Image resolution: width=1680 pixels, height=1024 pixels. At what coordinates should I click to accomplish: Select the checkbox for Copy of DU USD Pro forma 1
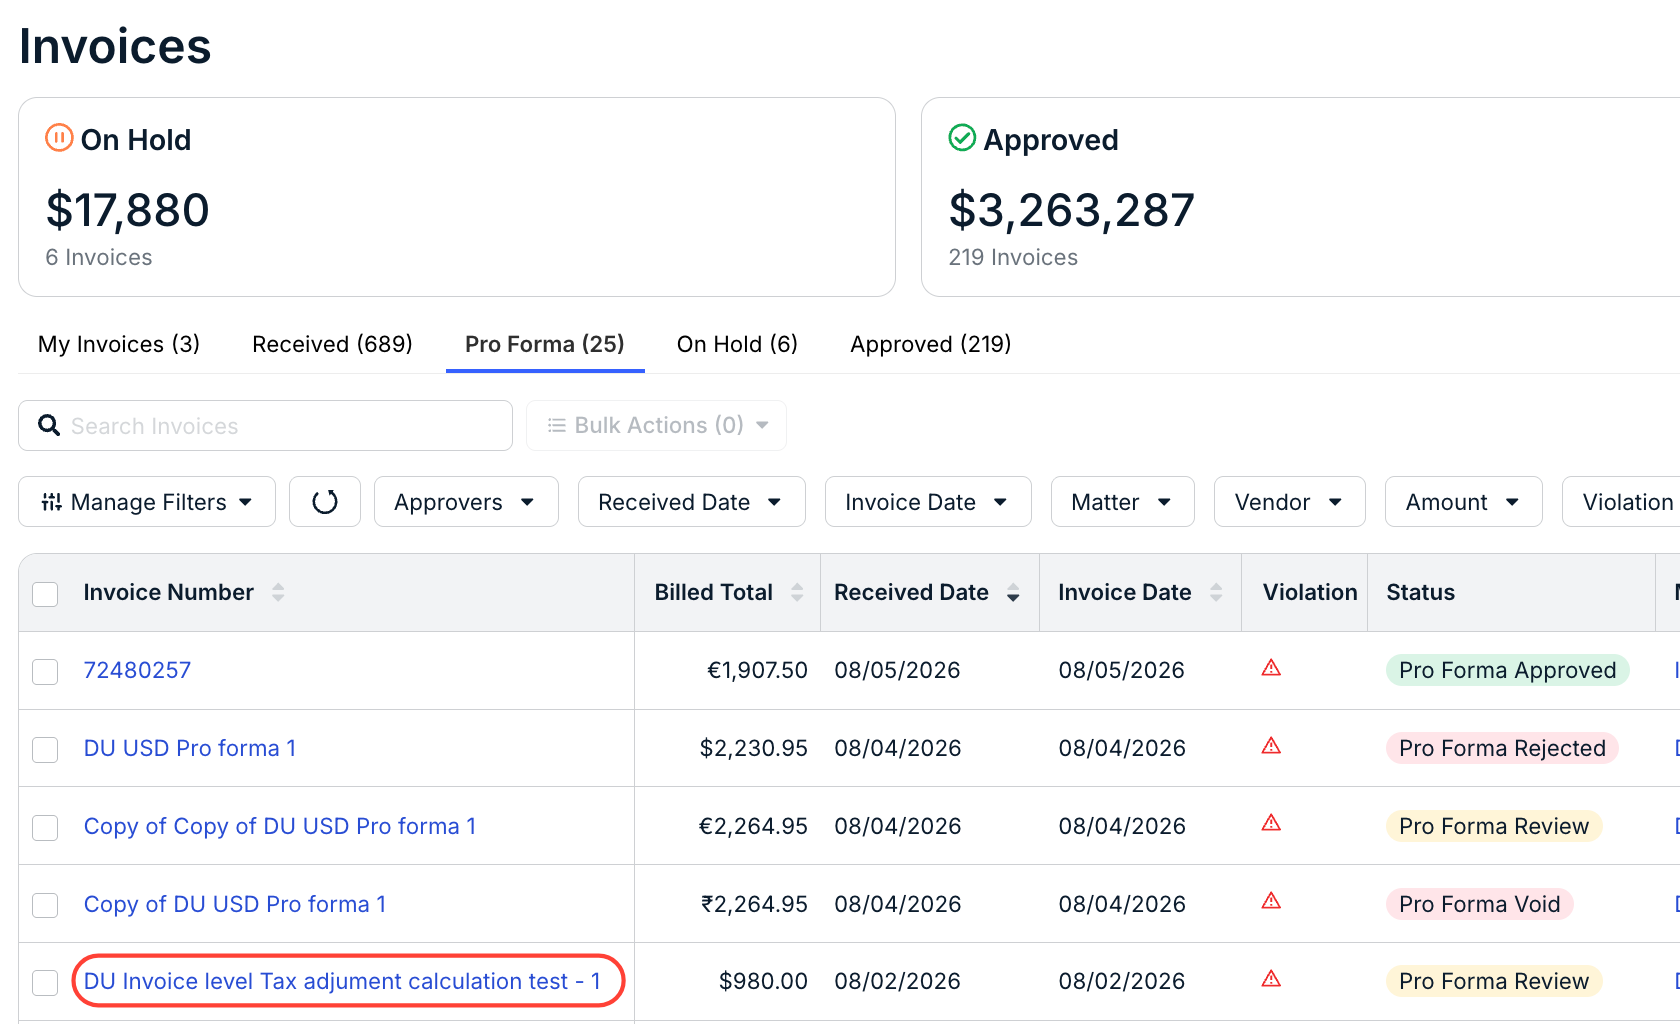(x=45, y=905)
